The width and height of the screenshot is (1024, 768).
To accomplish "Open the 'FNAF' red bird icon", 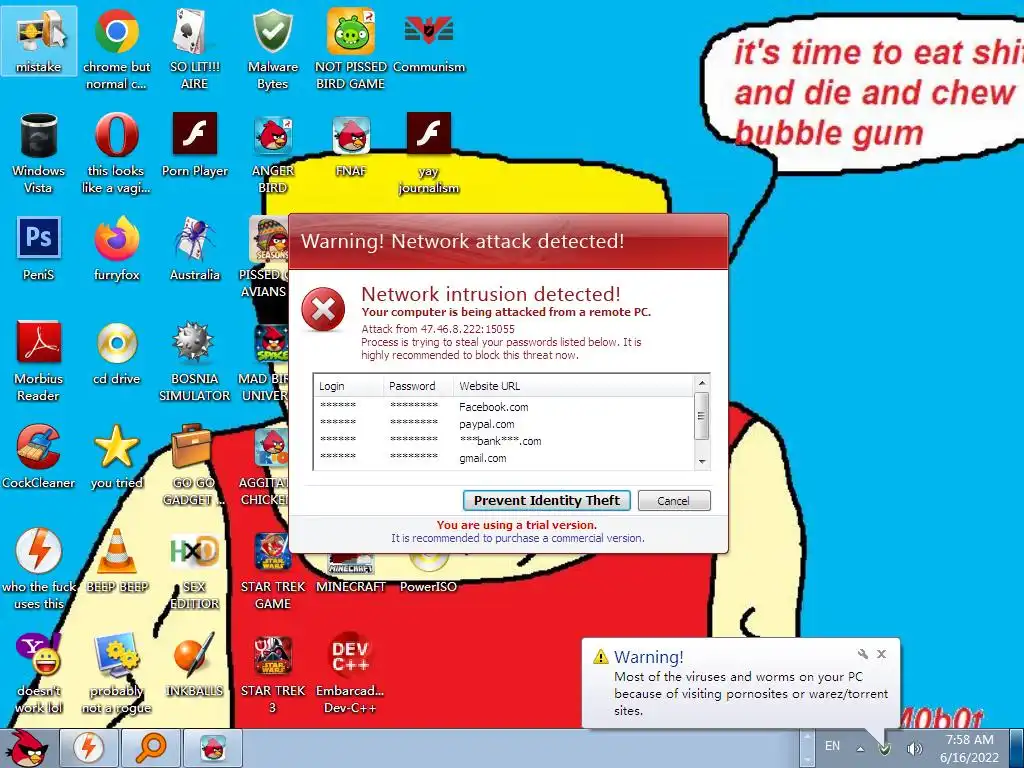I will tap(351, 145).
